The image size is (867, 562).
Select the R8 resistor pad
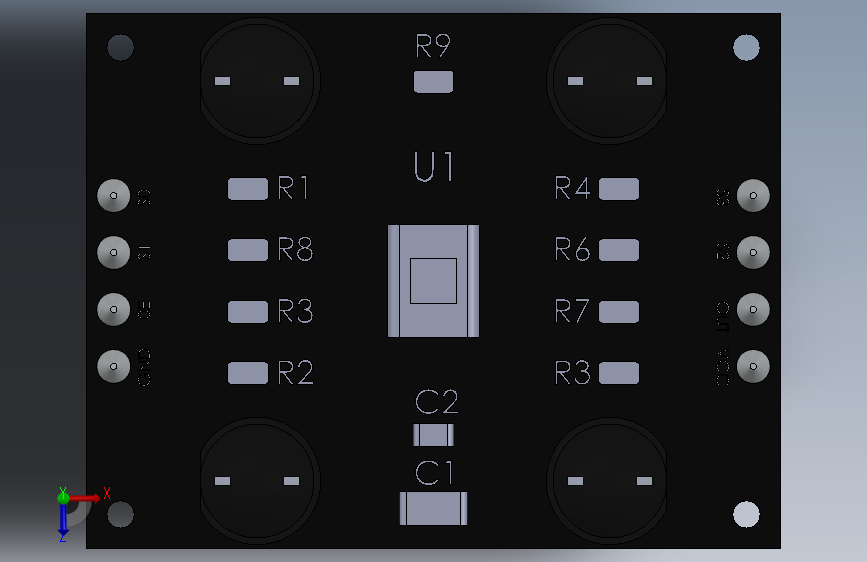pyautogui.click(x=248, y=250)
